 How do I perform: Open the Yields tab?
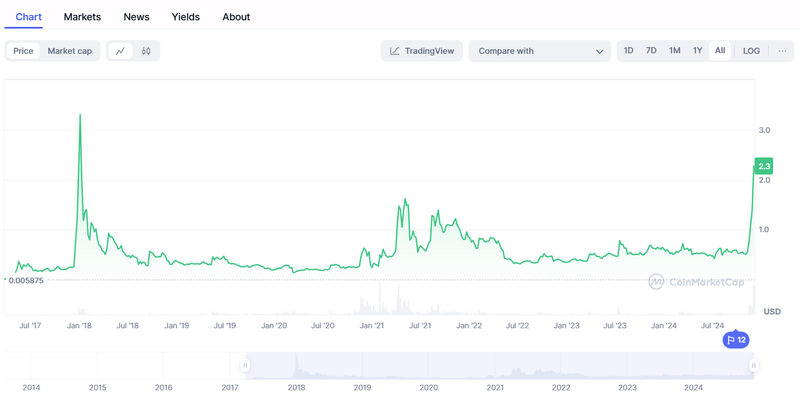click(186, 17)
